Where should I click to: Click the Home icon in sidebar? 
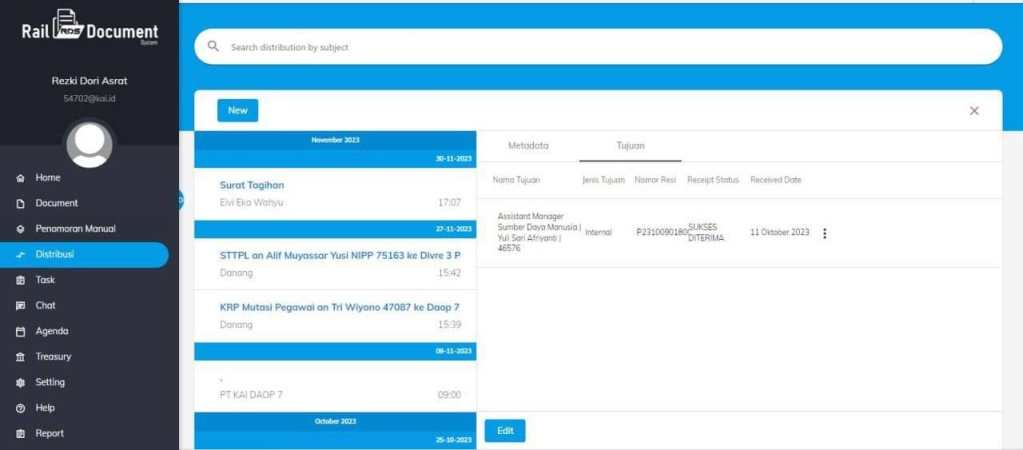(x=20, y=178)
